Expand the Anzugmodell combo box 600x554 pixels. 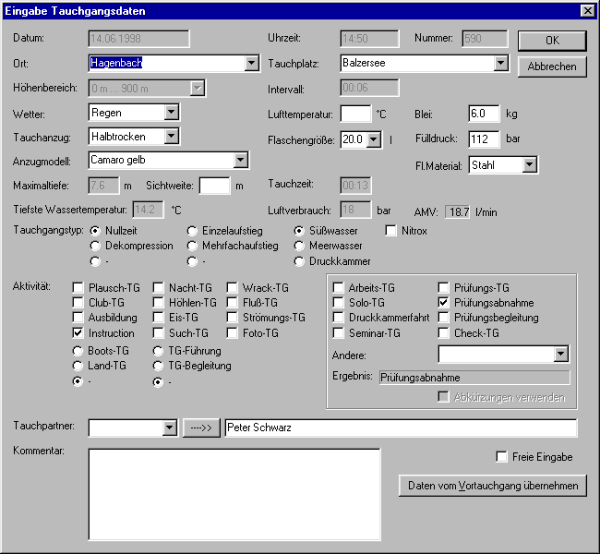[240, 160]
